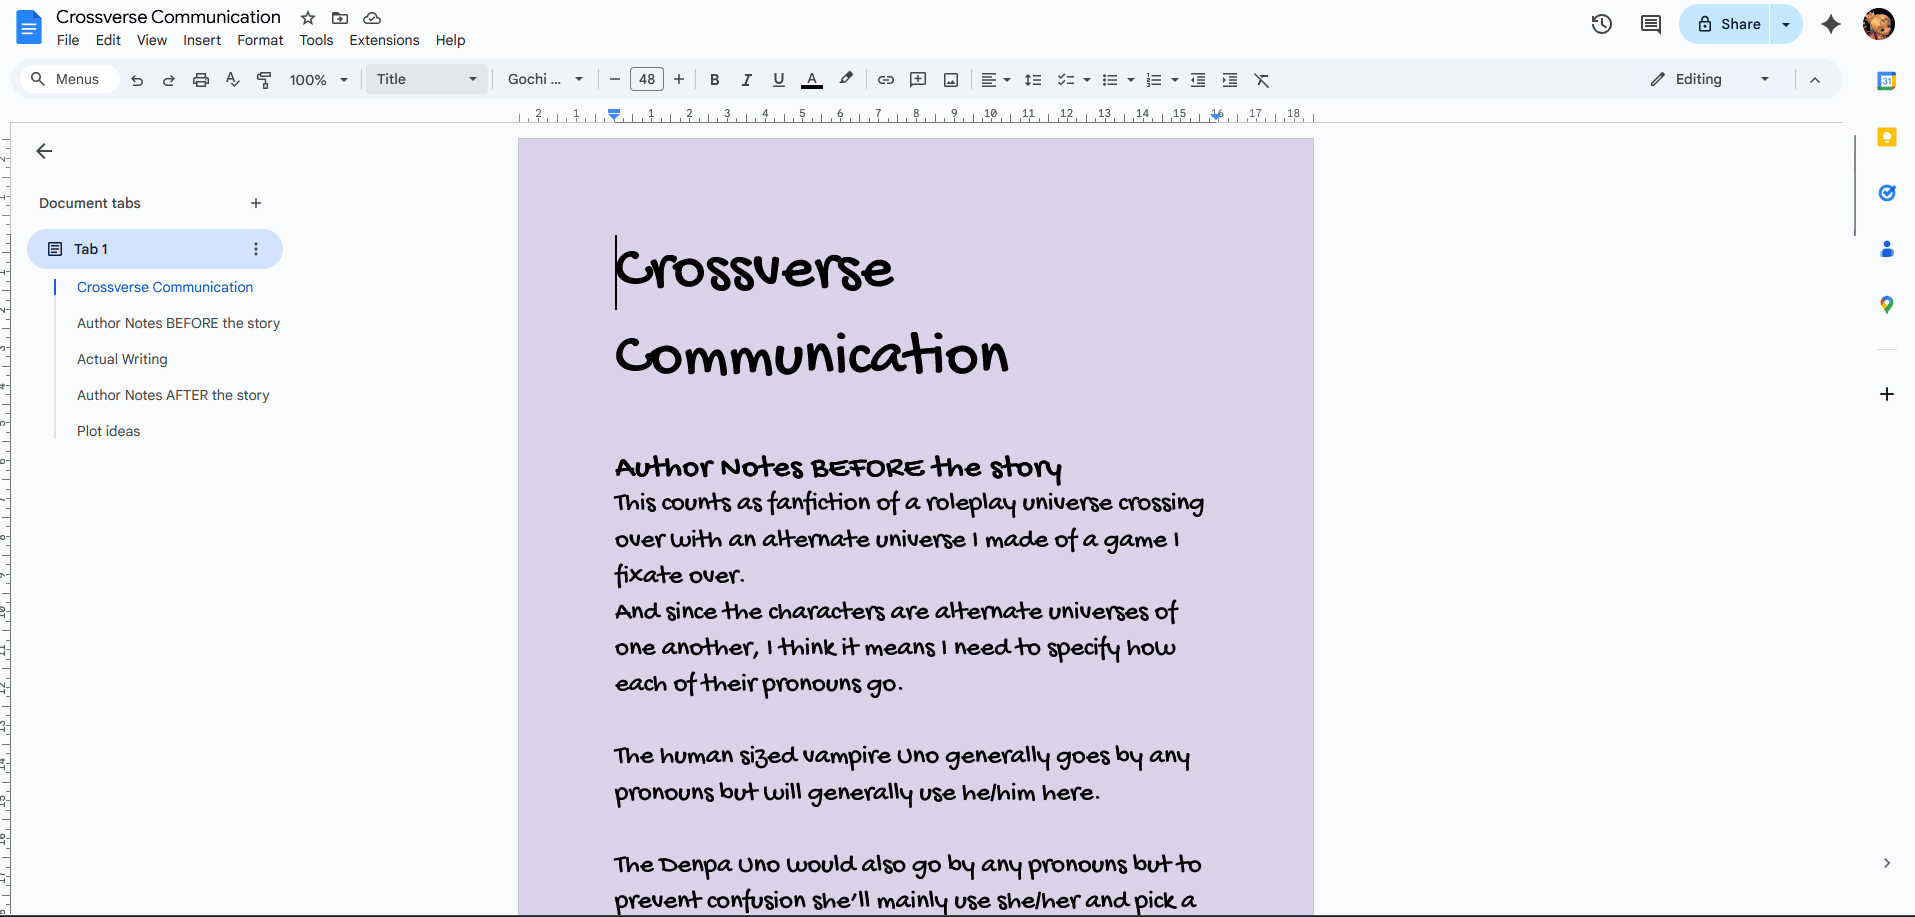This screenshot has height=917, width=1915.
Task: Toggle italic formatting
Action: pyautogui.click(x=746, y=80)
